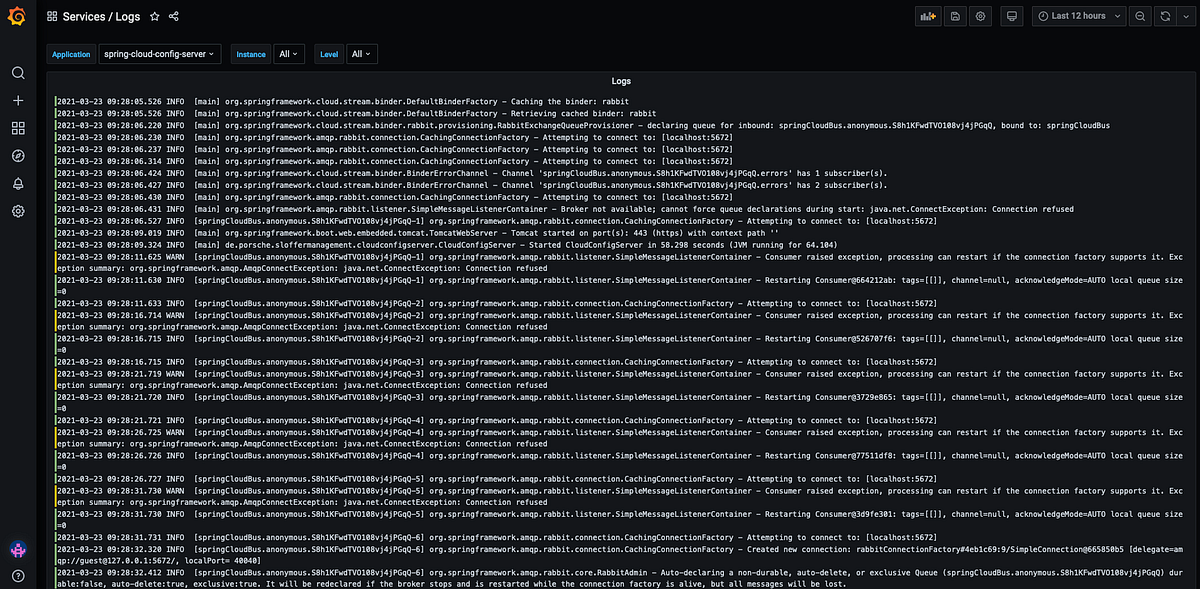The height and width of the screenshot is (589, 1200).
Task: Star the Services / Logs dashboard
Action: pyautogui.click(x=154, y=16)
